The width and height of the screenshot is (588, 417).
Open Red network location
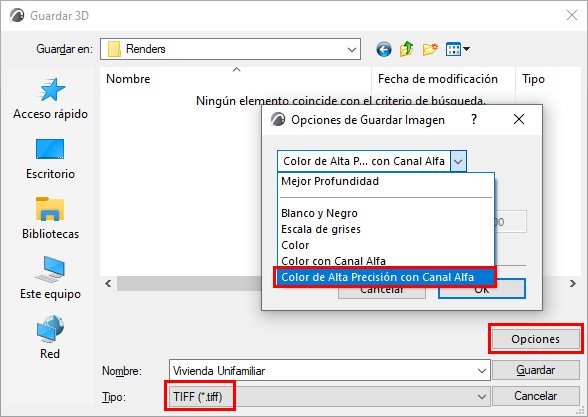pos(50,338)
